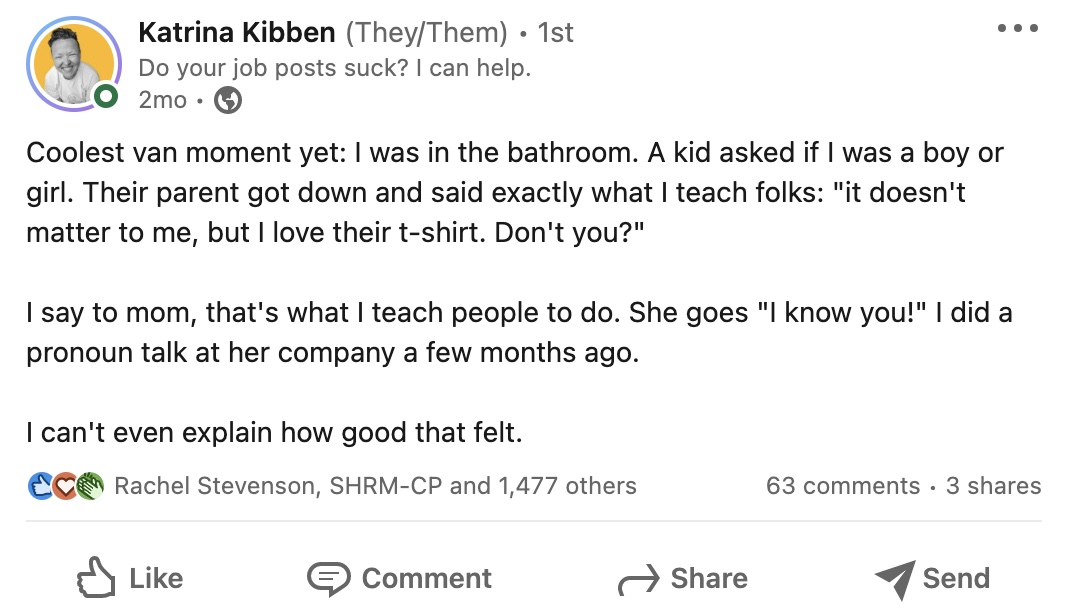
Task: Click the Comment button label
Action: click(427, 578)
